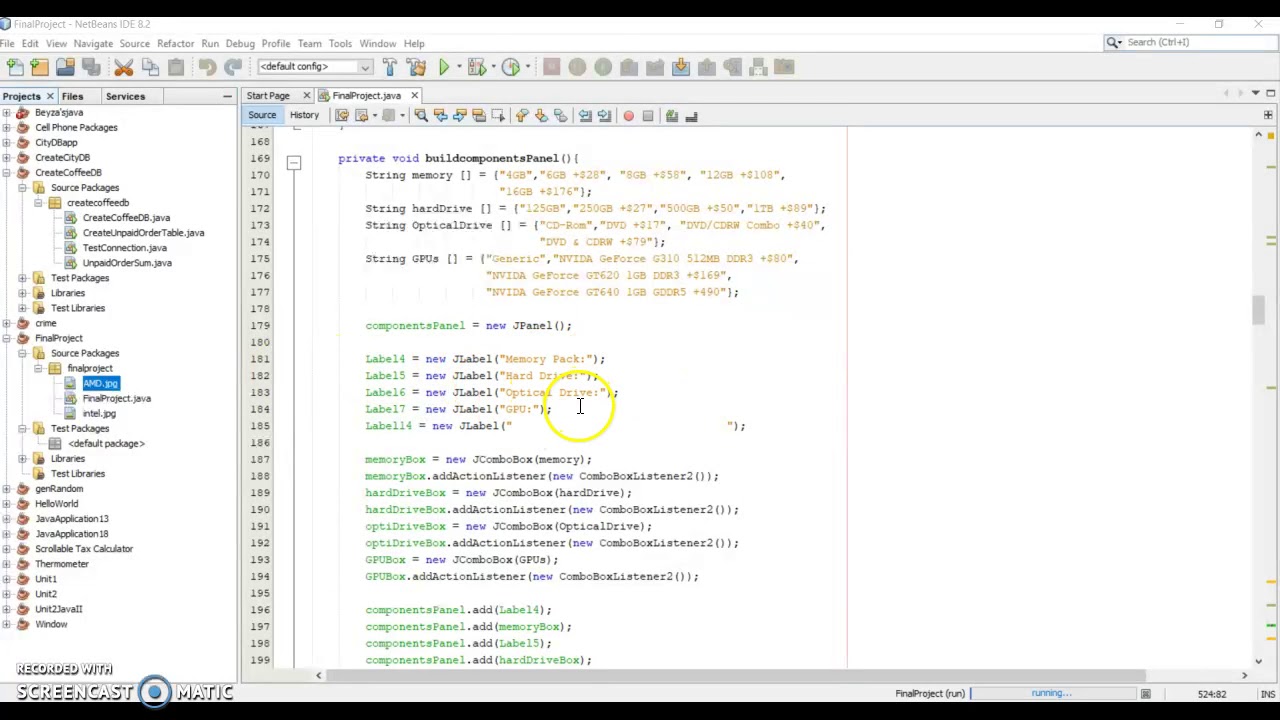Select FinalProject.java in the project tree

(x=116, y=398)
